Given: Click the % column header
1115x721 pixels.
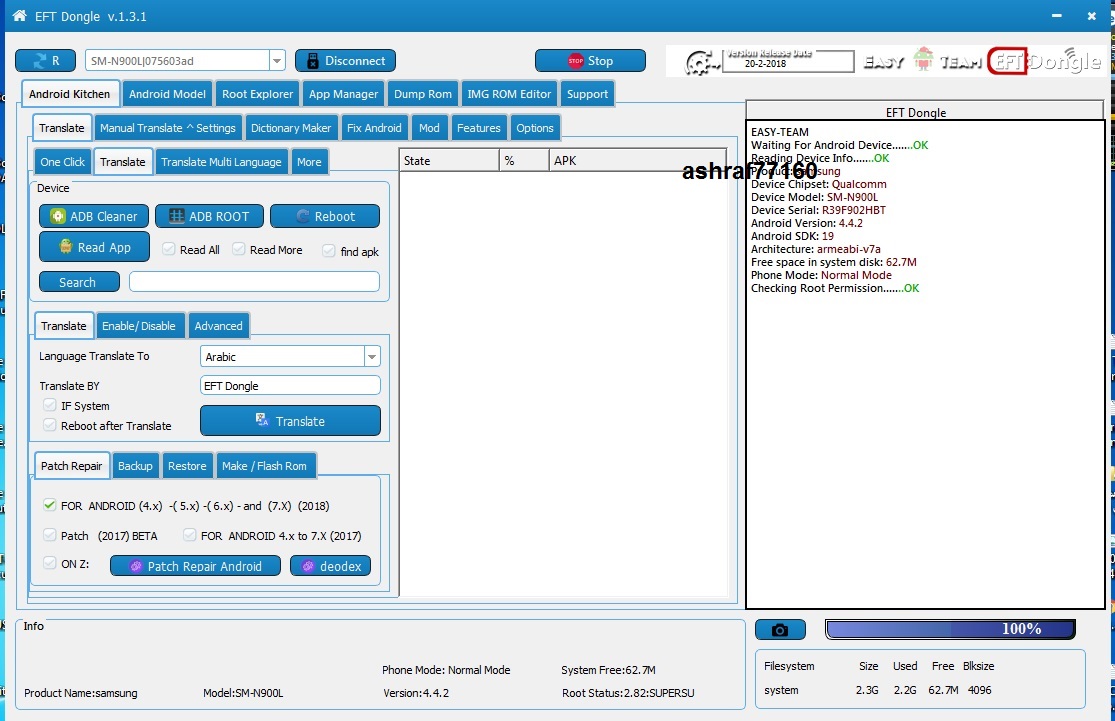Looking at the screenshot, I should 524,161.
